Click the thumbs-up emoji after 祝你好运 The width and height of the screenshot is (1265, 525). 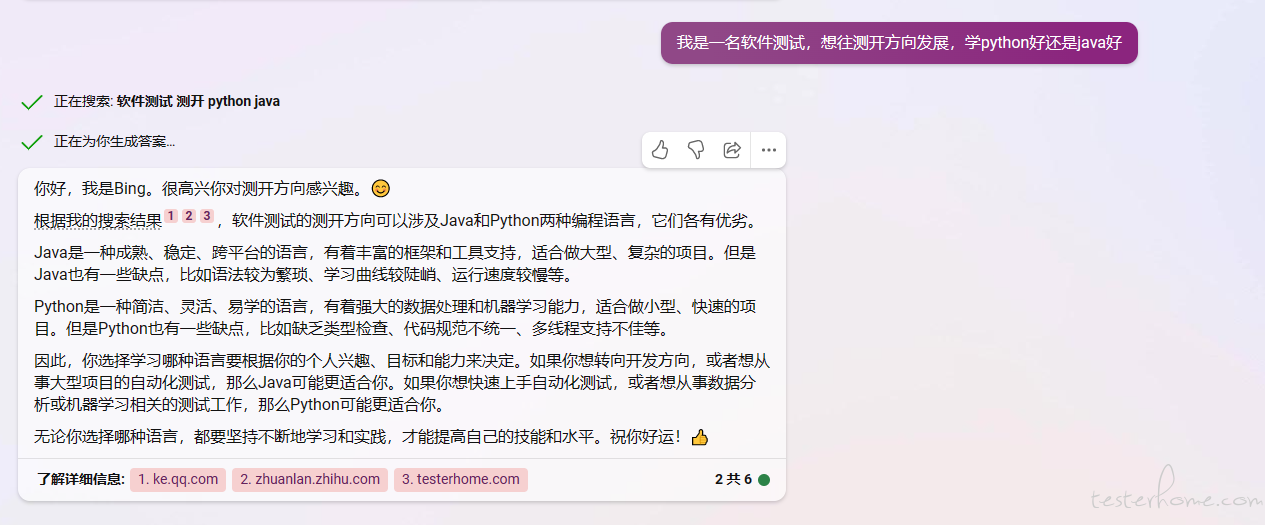[700, 437]
